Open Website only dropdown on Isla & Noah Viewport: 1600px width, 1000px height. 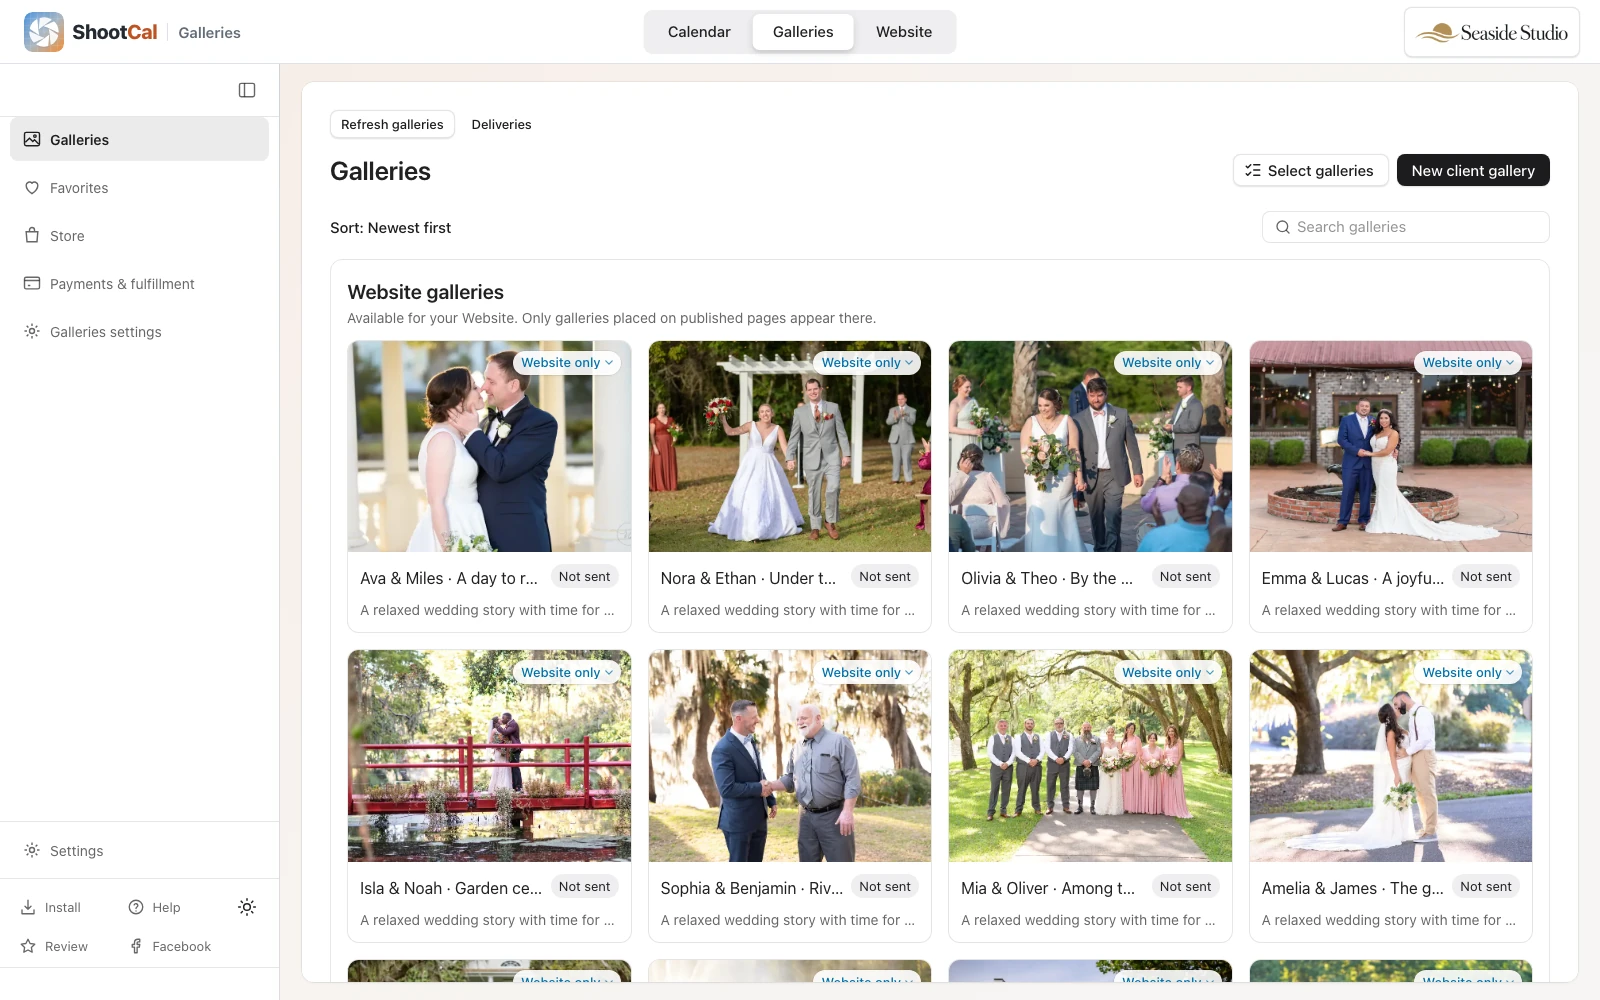point(567,673)
